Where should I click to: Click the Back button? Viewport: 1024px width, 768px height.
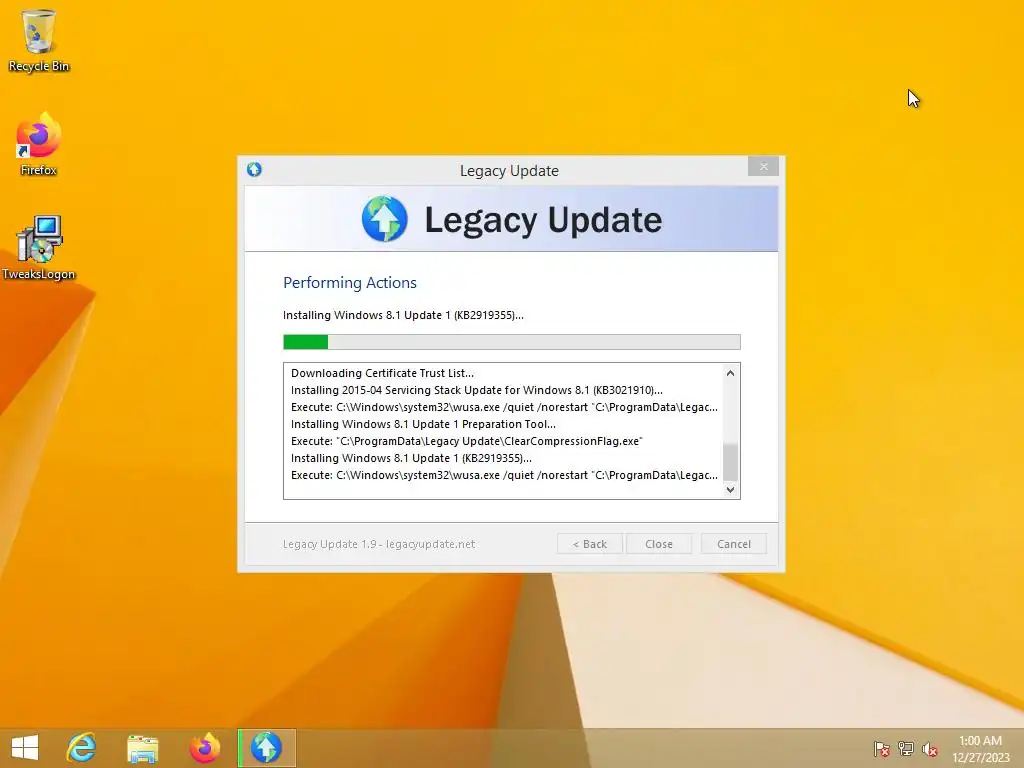pyautogui.click(x=590, y=544)
